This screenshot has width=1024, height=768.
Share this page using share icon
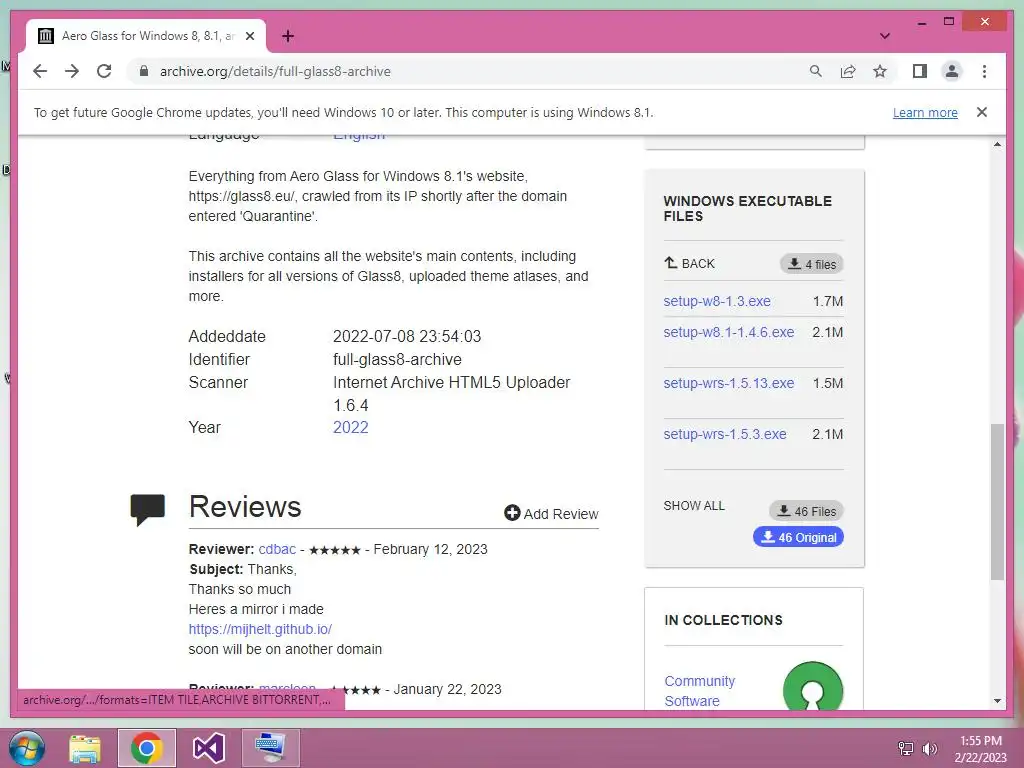[x=848, y=71]
